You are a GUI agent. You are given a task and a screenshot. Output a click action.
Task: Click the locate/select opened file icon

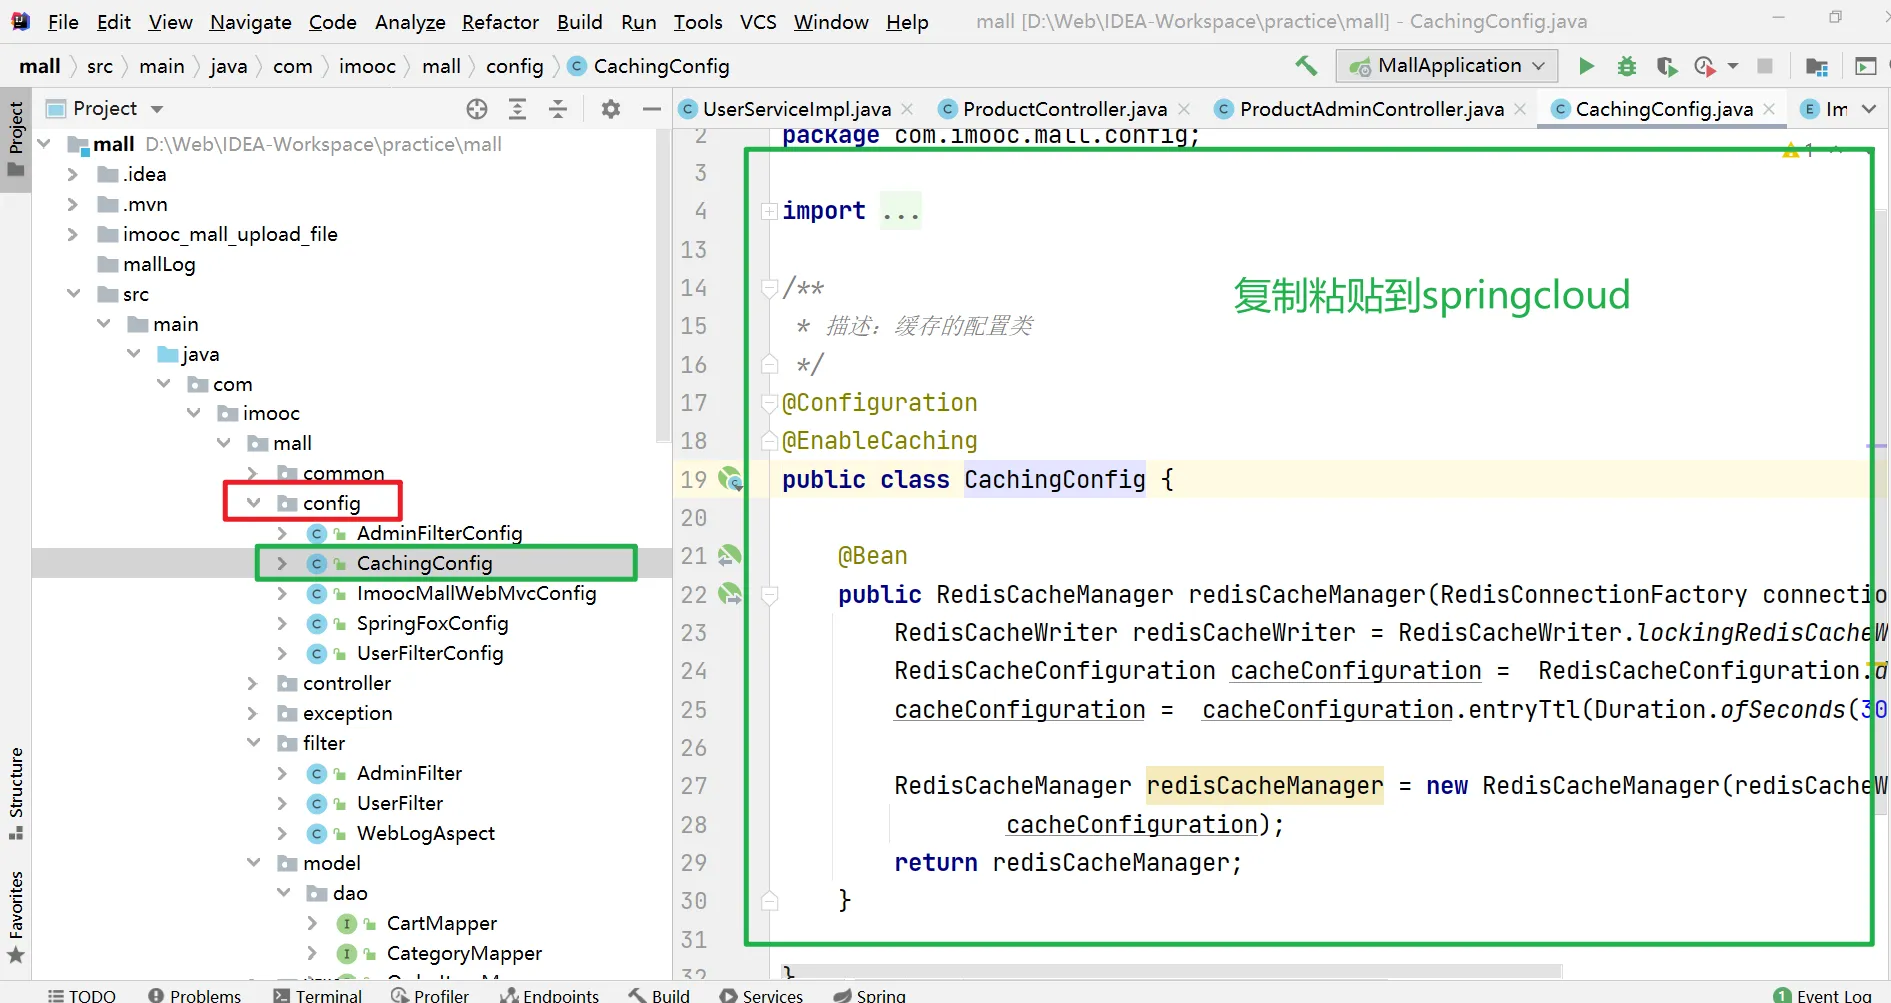[x=477, y=109]
